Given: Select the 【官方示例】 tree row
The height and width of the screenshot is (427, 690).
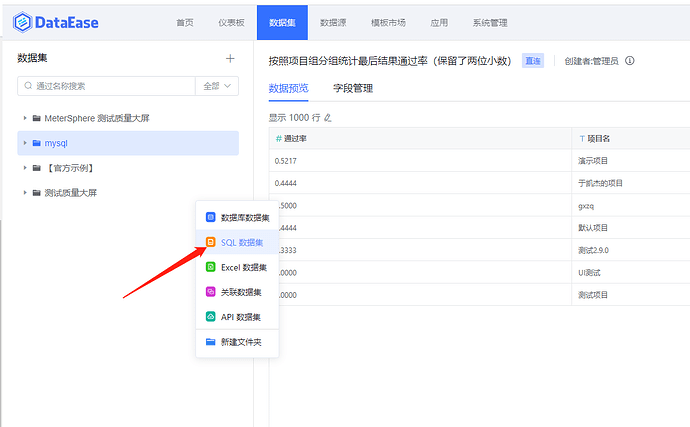Looking at the screenshot, I should [128, 168].
